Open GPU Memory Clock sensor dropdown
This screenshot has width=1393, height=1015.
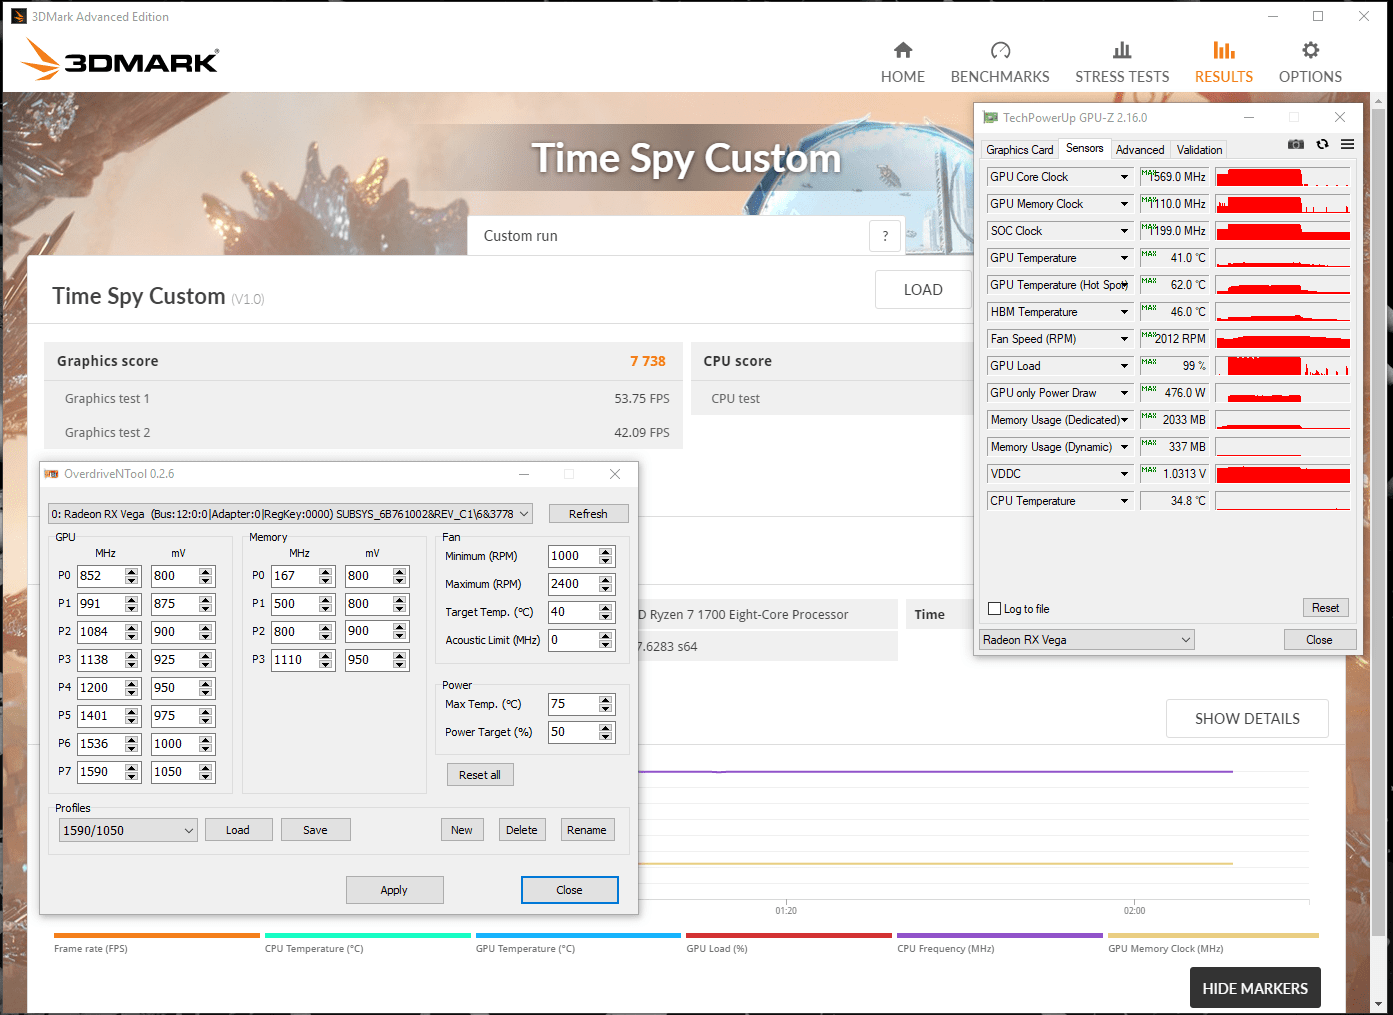[1124, 204]
